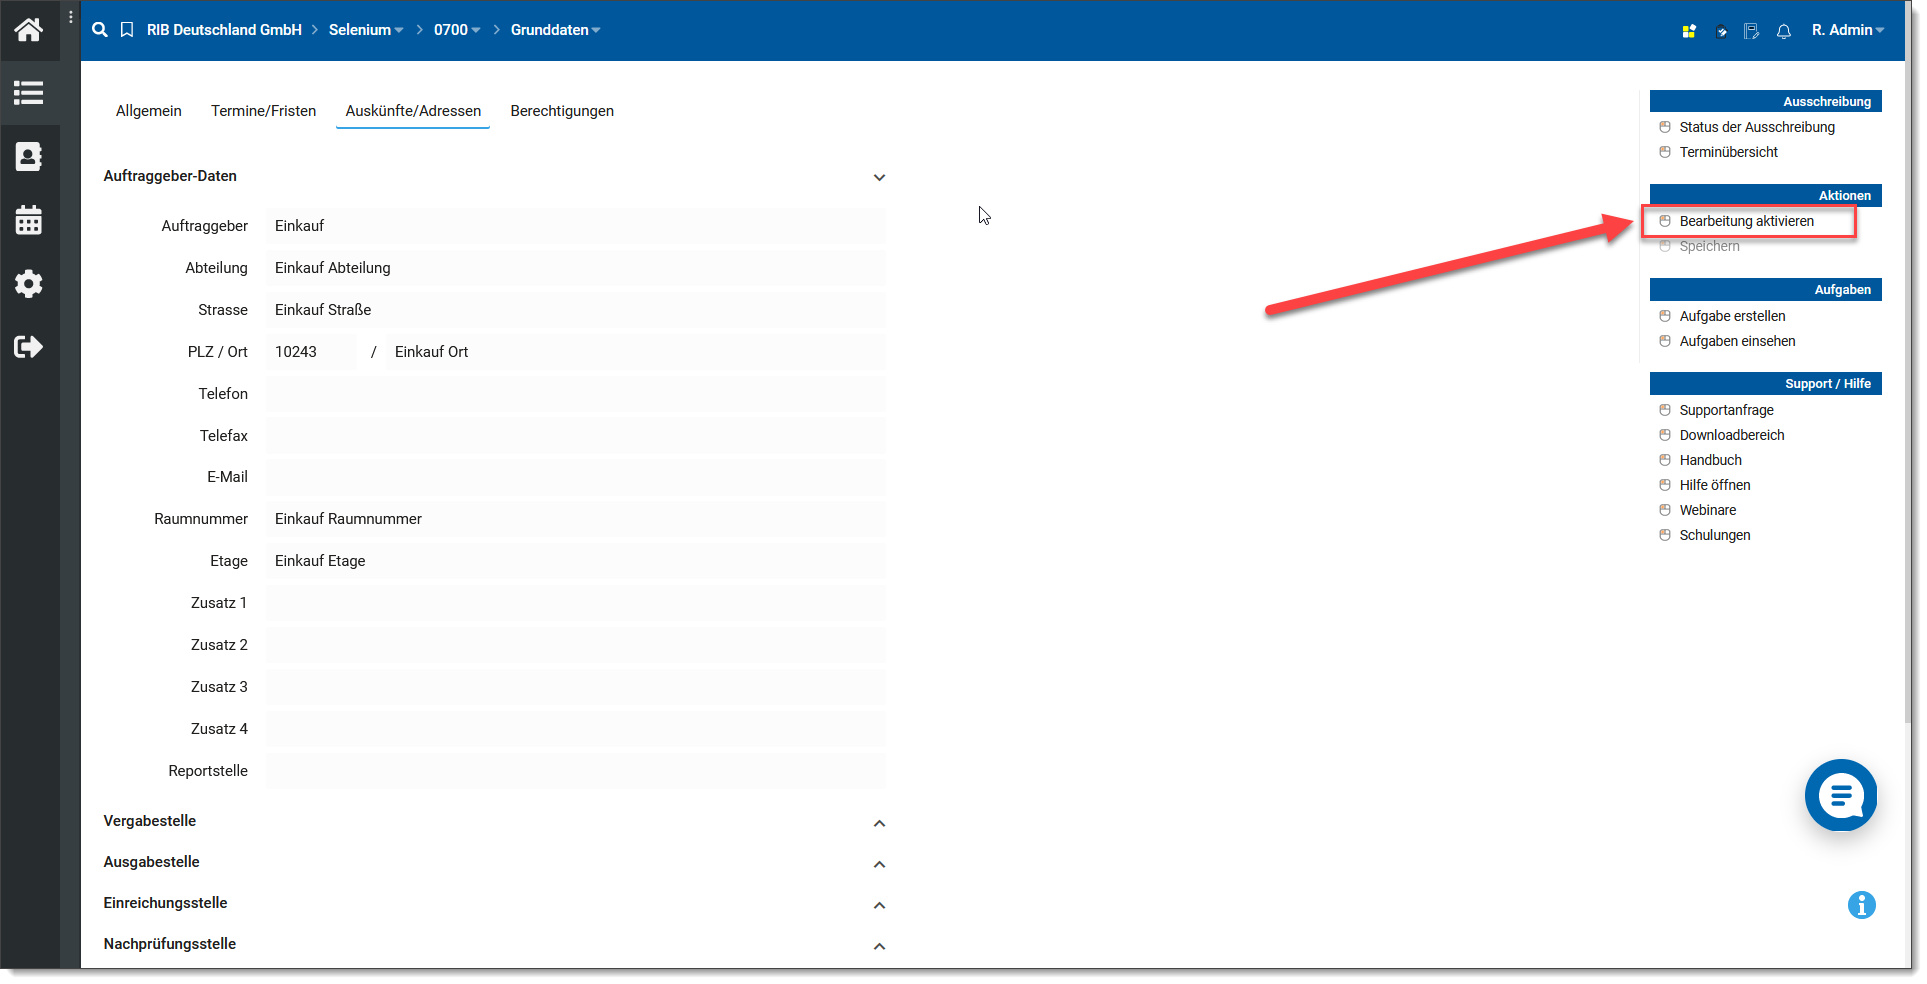This screenshot has height=984, width=1927.
Task: Click the Reportstelle input field
Action: (x=576, y=771)
